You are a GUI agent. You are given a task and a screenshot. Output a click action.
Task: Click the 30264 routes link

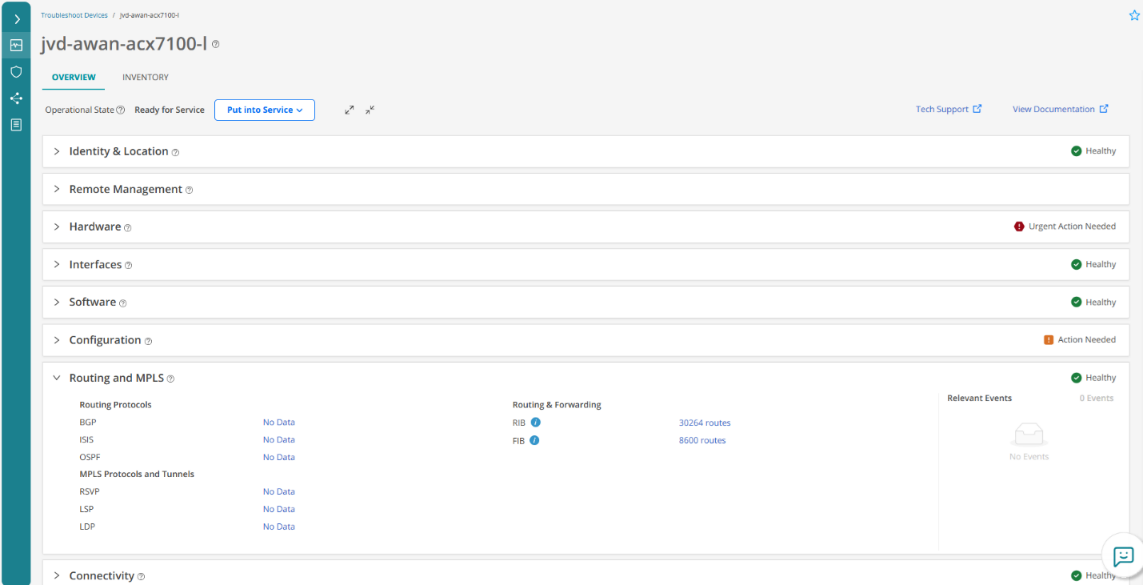click(704, 423)
